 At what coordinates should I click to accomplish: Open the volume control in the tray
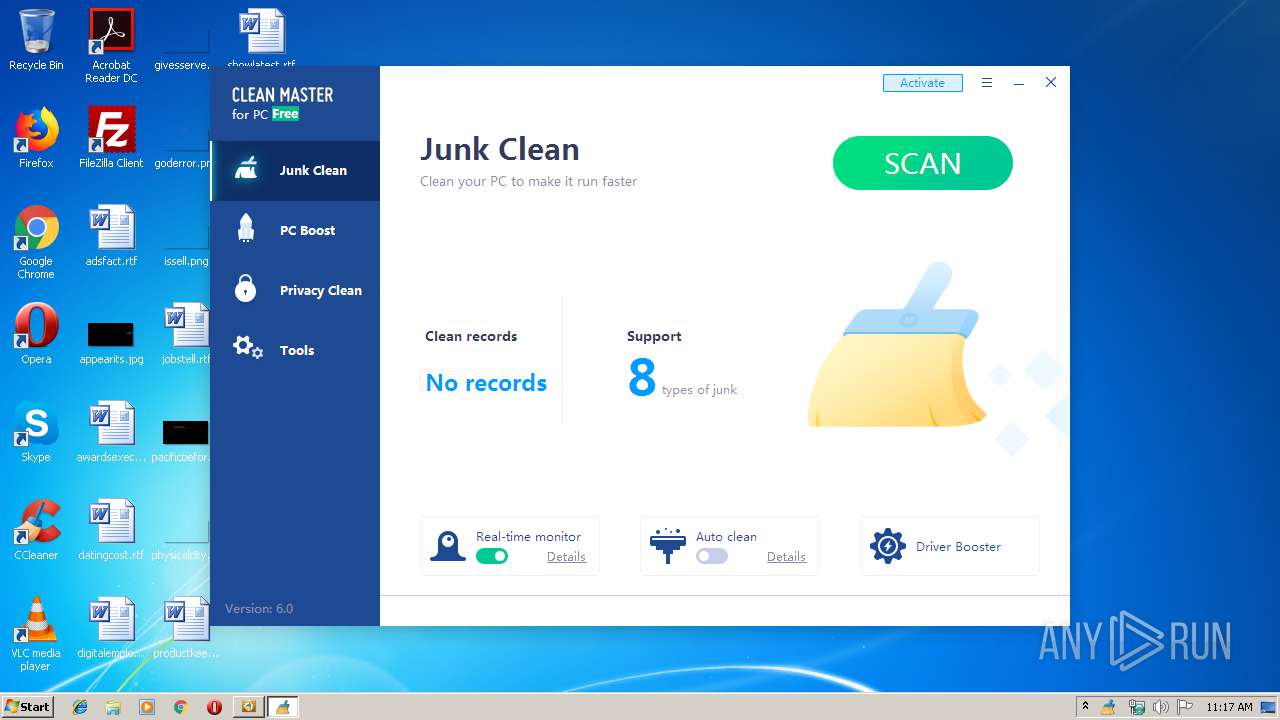tap(1160, 707)
